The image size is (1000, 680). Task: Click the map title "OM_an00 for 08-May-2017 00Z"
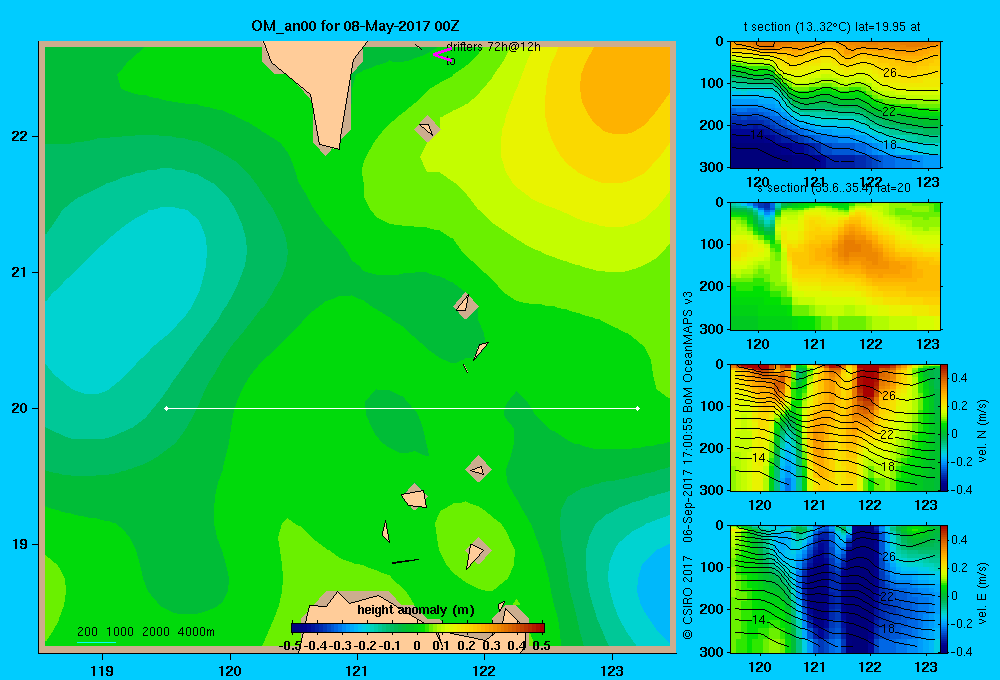355,26
